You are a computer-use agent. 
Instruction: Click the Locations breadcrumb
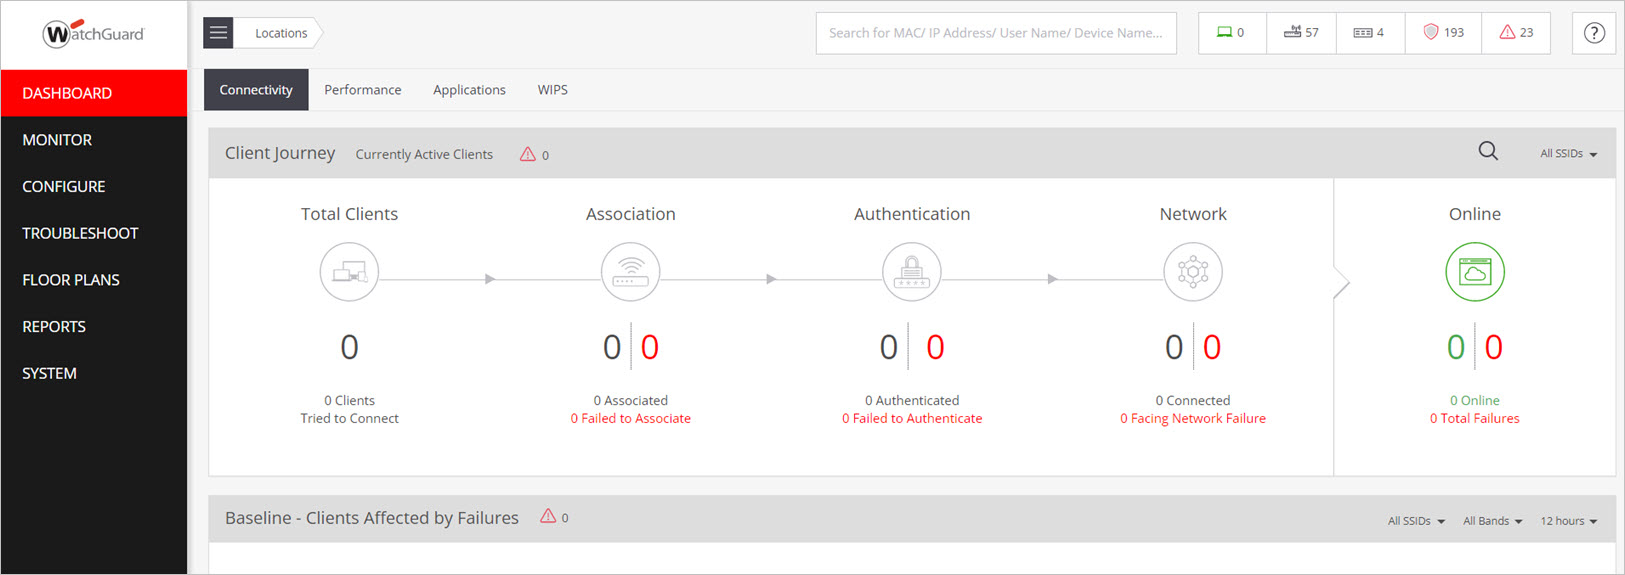tap(281, 33)
